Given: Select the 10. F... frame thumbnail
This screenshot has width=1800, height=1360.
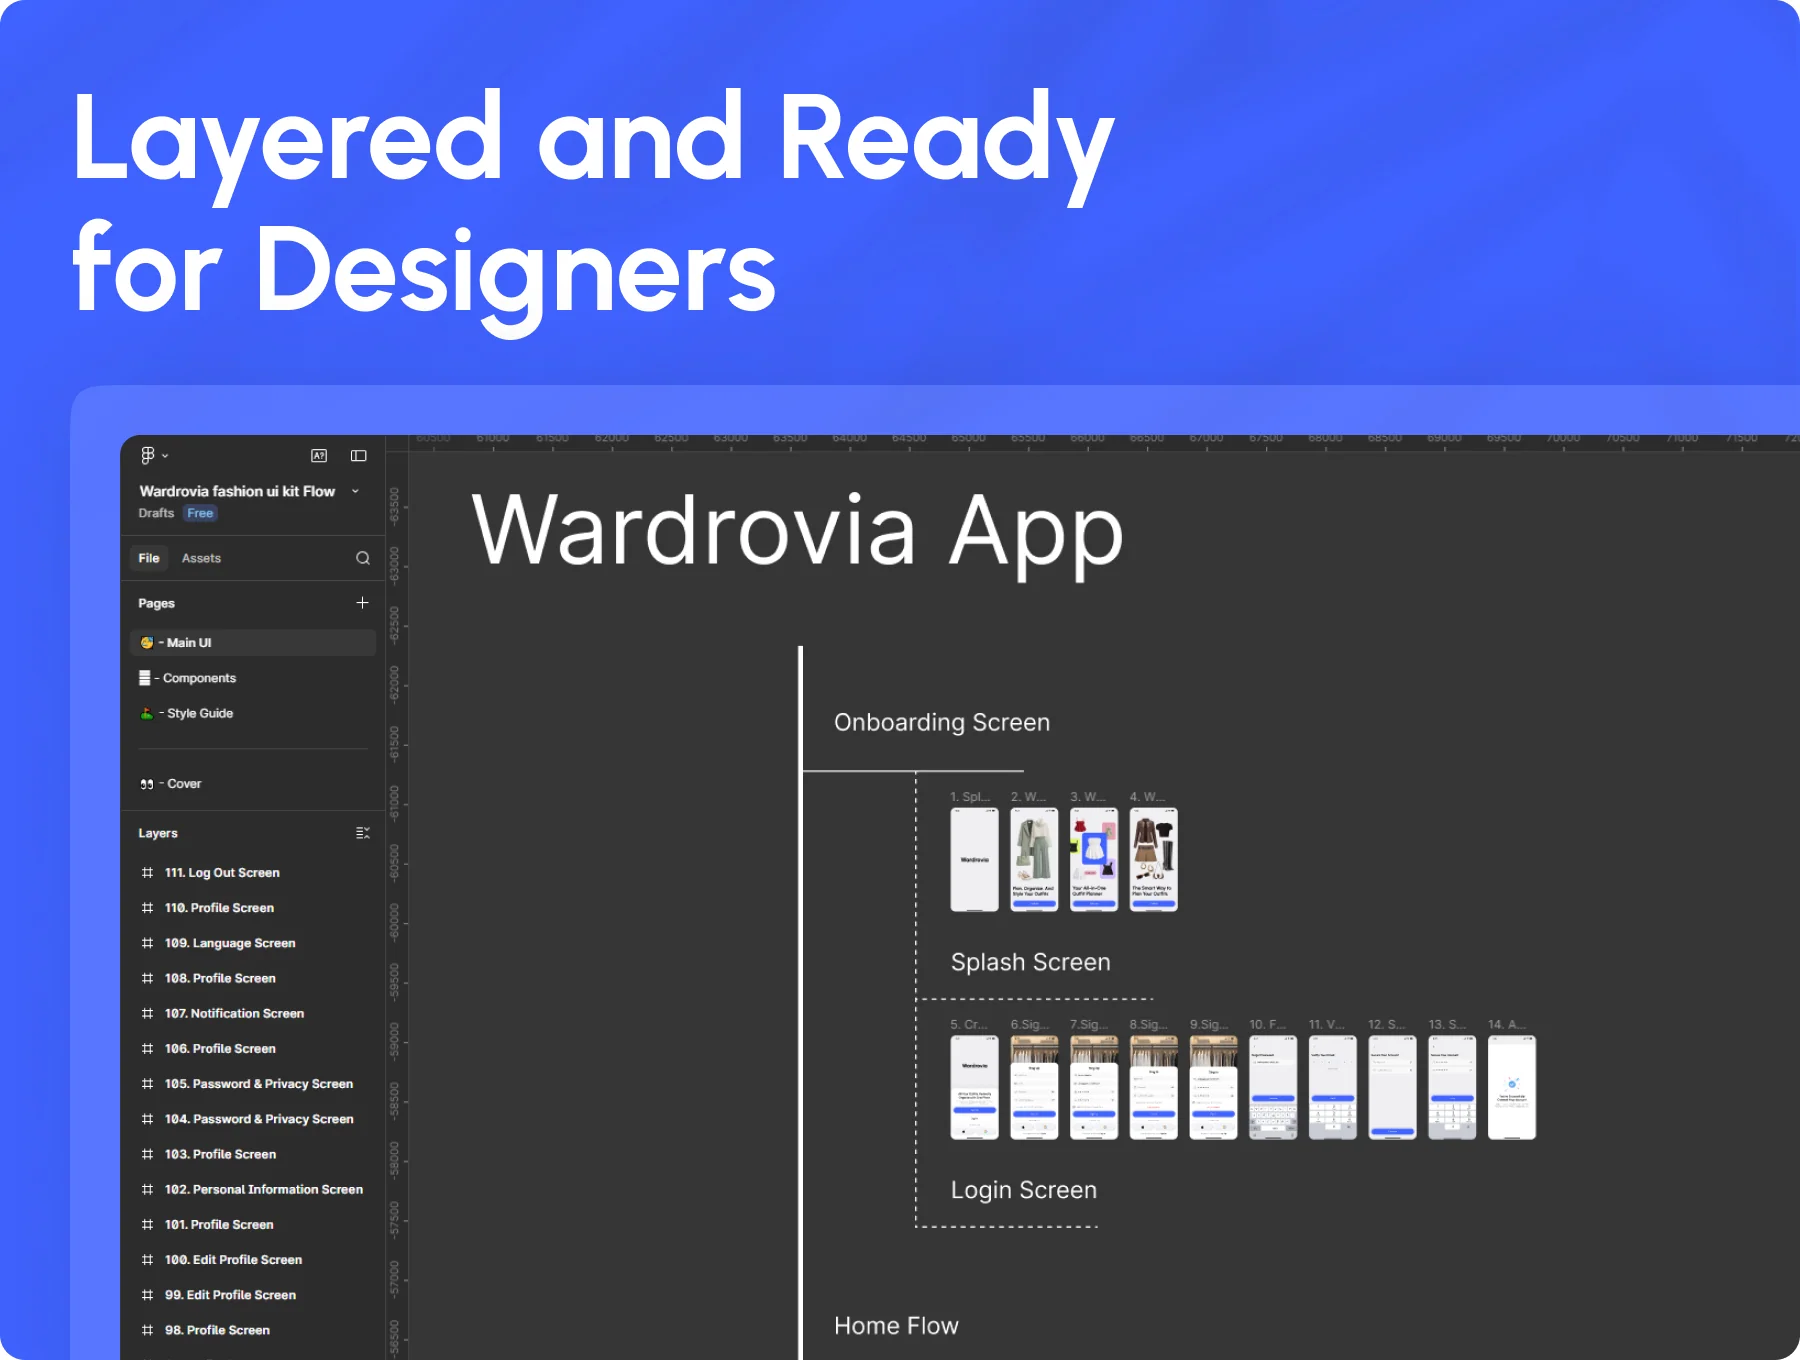Looking at the screenshot, I should [1273, 1088].
